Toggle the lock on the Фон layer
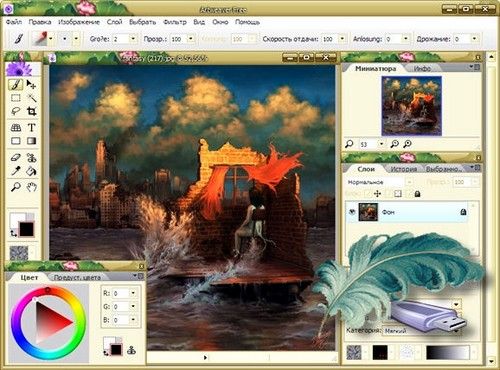The image size is (500, 370). coord(463,212)
